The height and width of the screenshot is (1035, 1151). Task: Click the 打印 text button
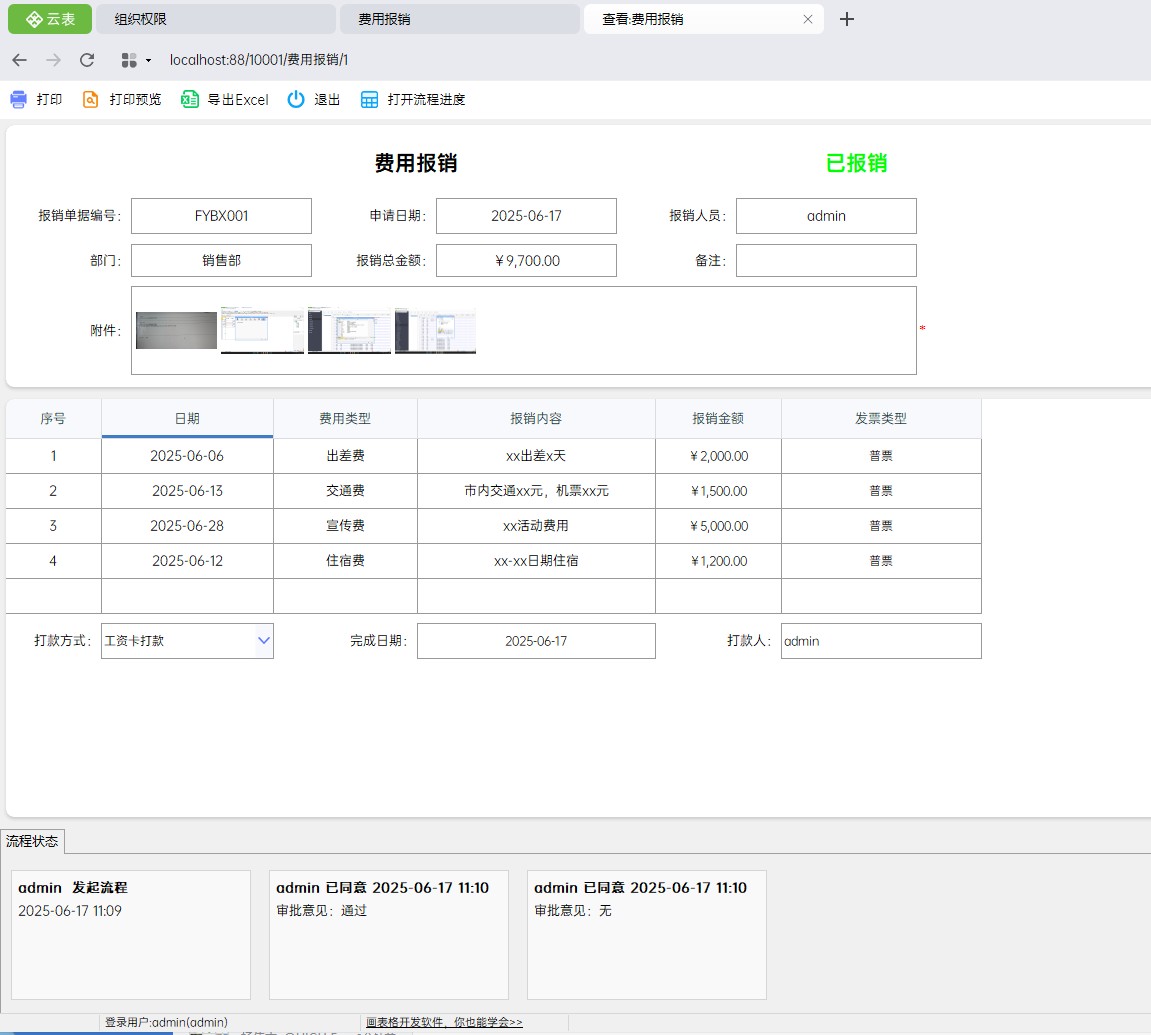click(x=49, y=100)
